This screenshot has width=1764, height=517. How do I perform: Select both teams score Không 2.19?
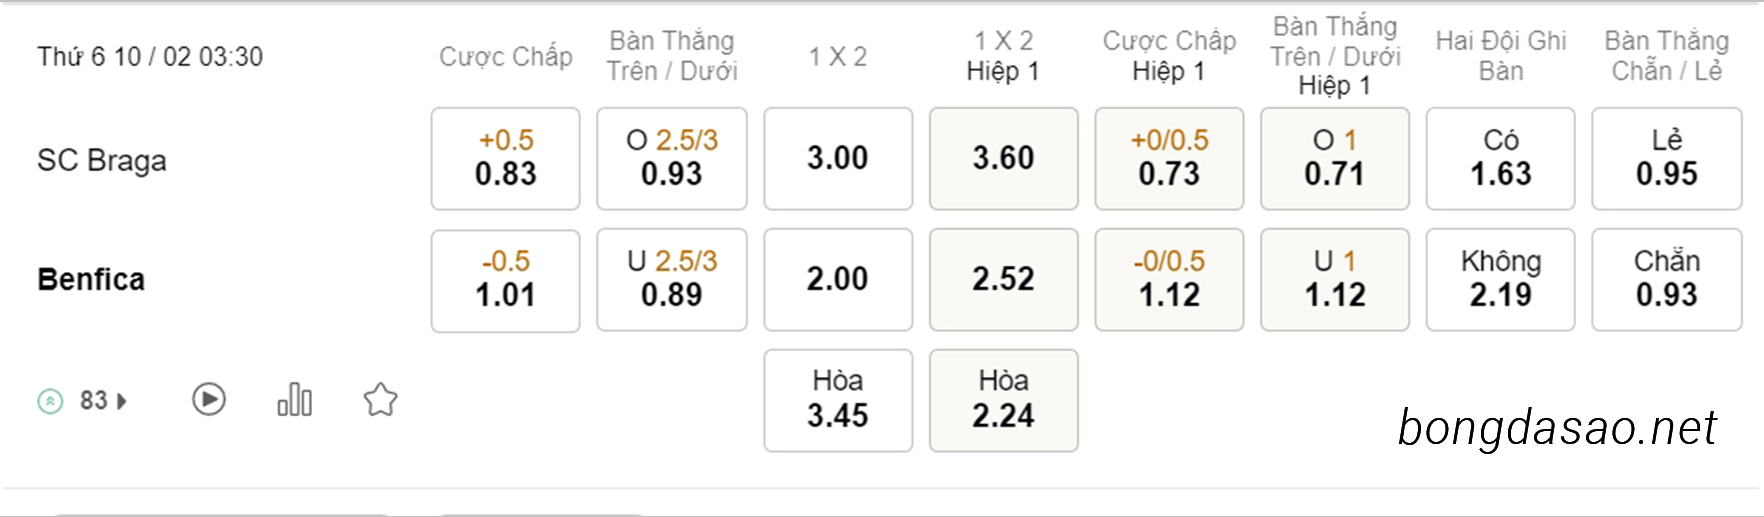point(1501,280)
